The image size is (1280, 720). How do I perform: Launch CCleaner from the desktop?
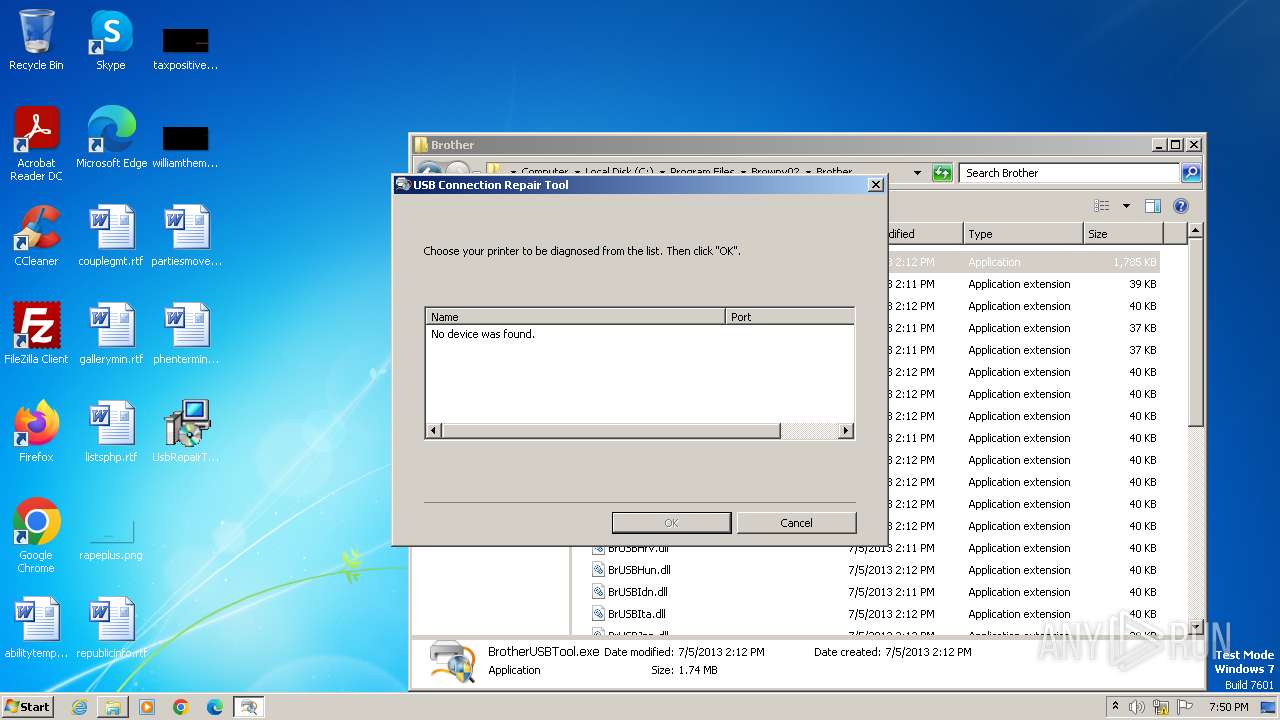[36, 236]
